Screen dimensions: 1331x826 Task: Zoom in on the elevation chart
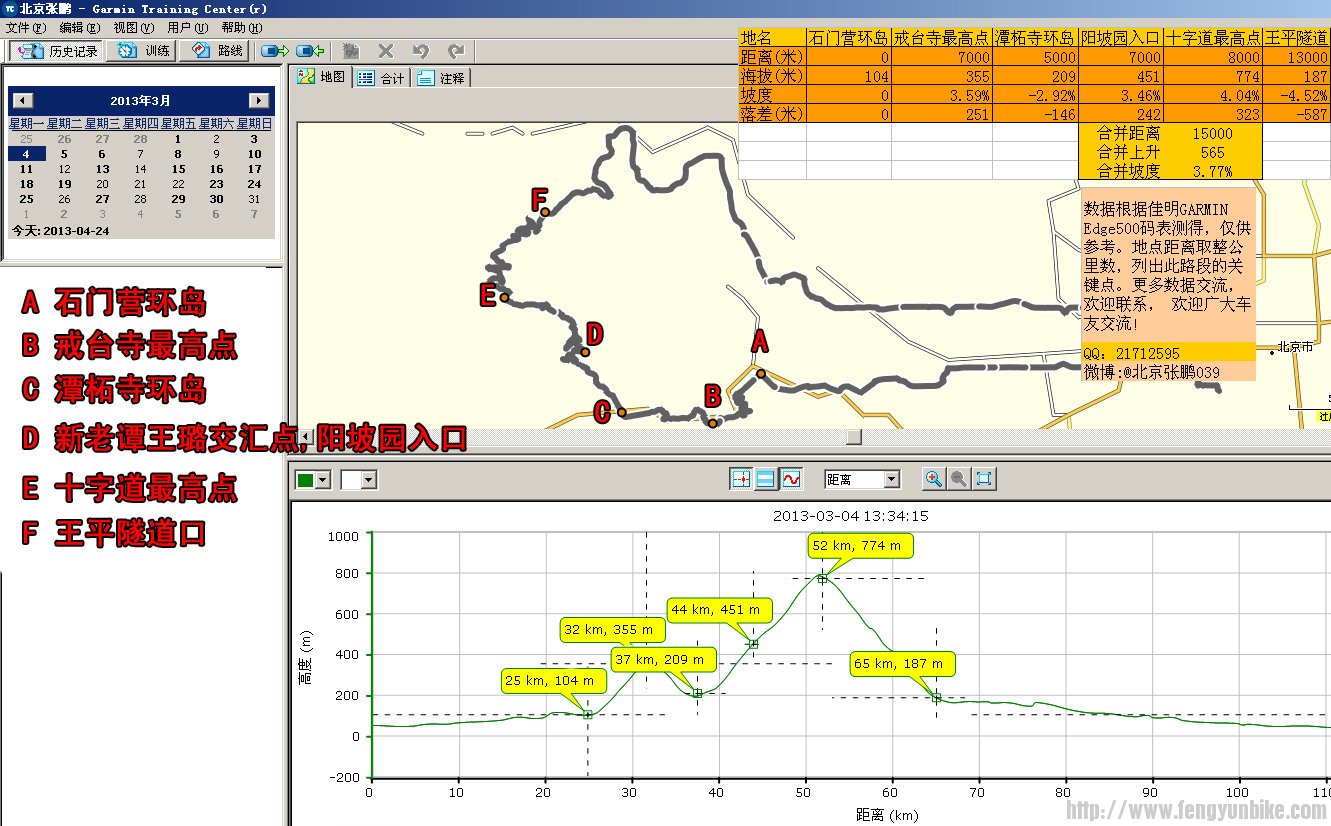933,479
